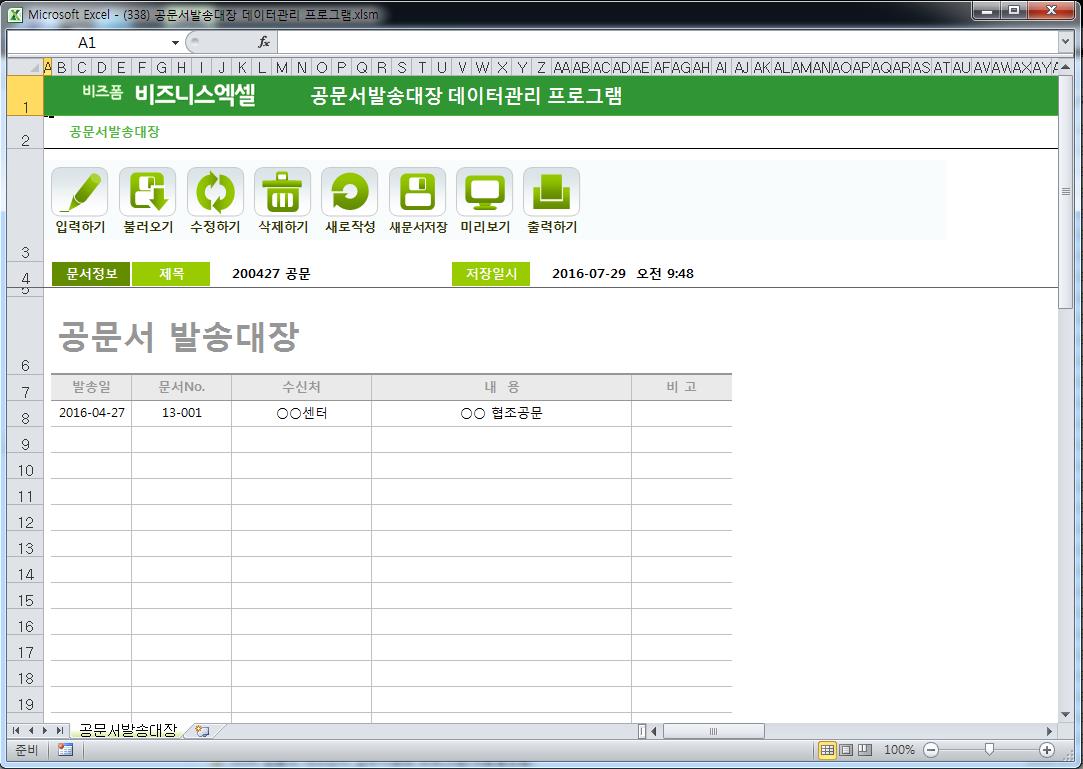
Task: Click the 제목 label button
Action: pyautogui.click(x=171, y=274)
